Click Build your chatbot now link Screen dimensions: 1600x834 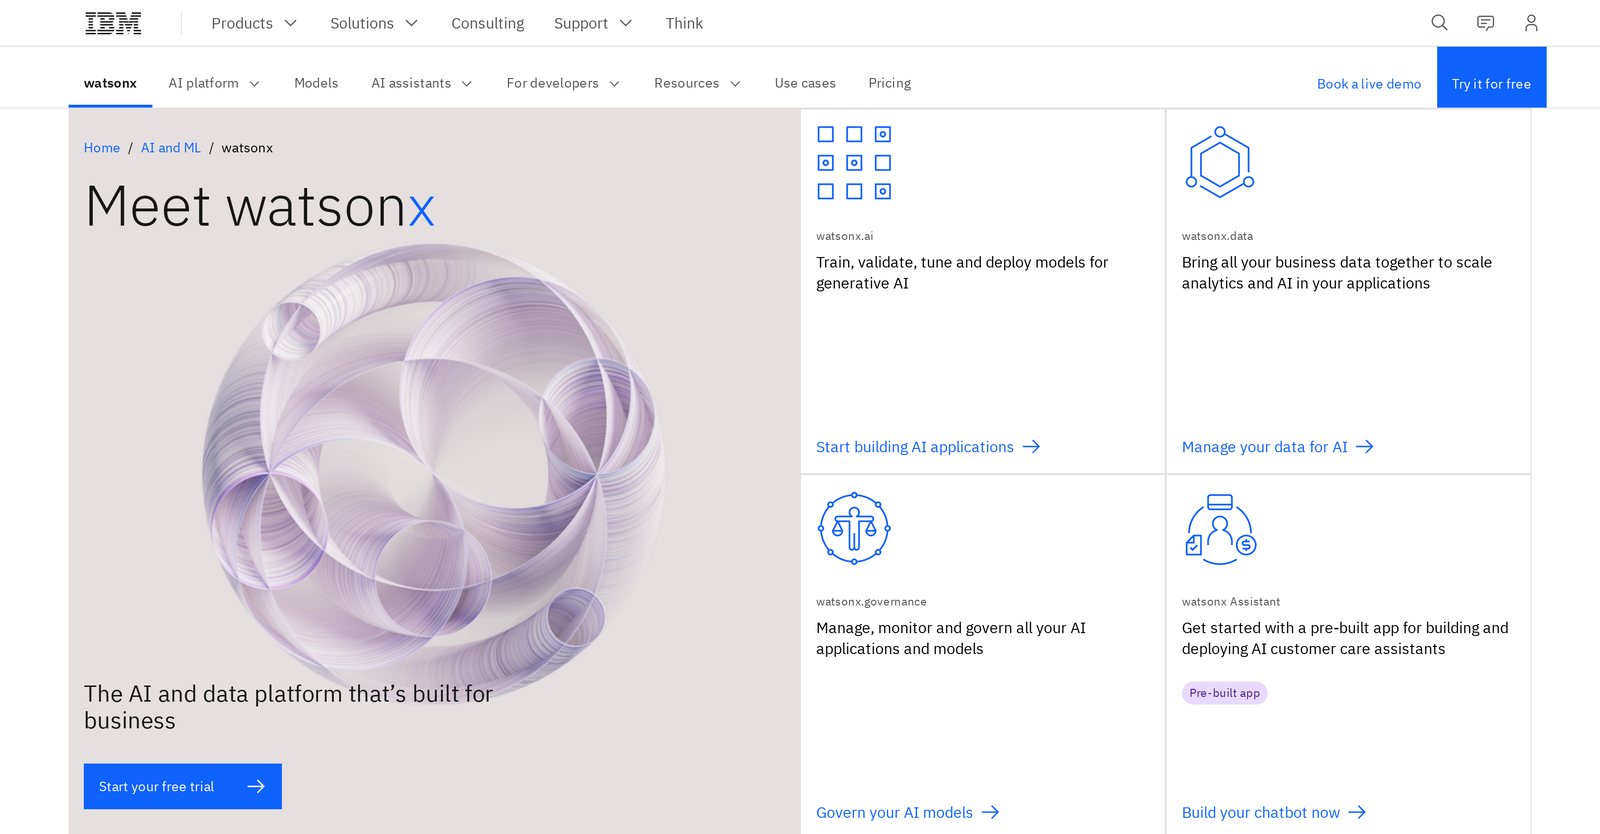(x=1274, y=812)
